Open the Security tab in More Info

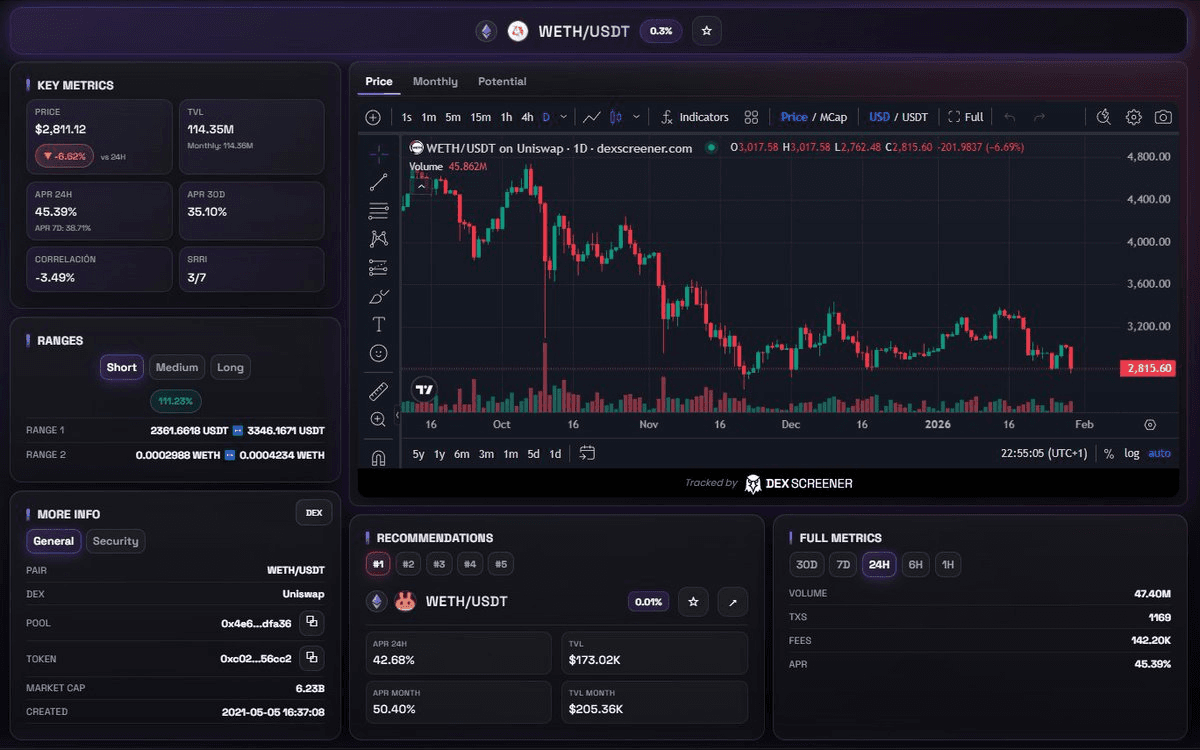[x=116, y=541]
